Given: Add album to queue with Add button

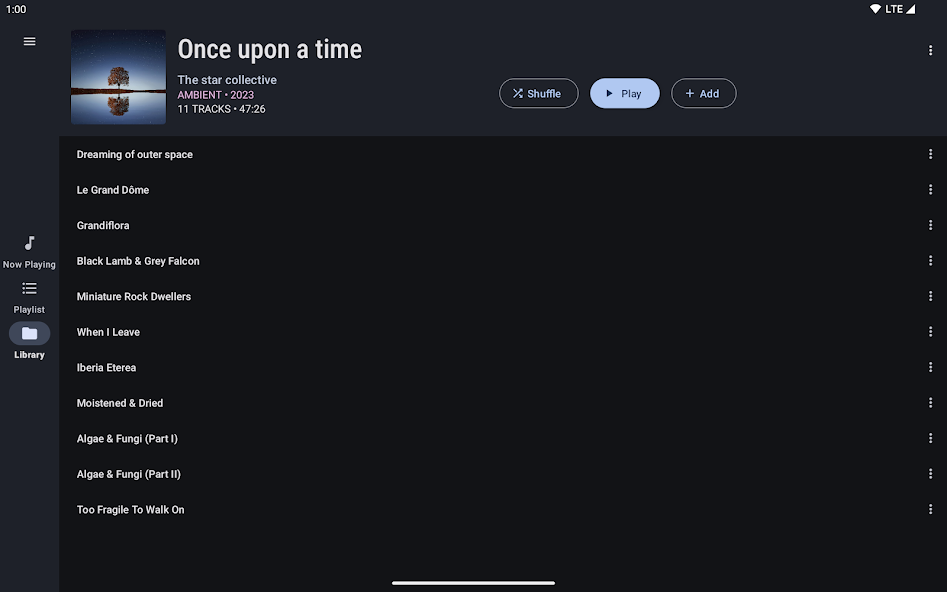Looking at the screenshot, I should coord(704,94).
